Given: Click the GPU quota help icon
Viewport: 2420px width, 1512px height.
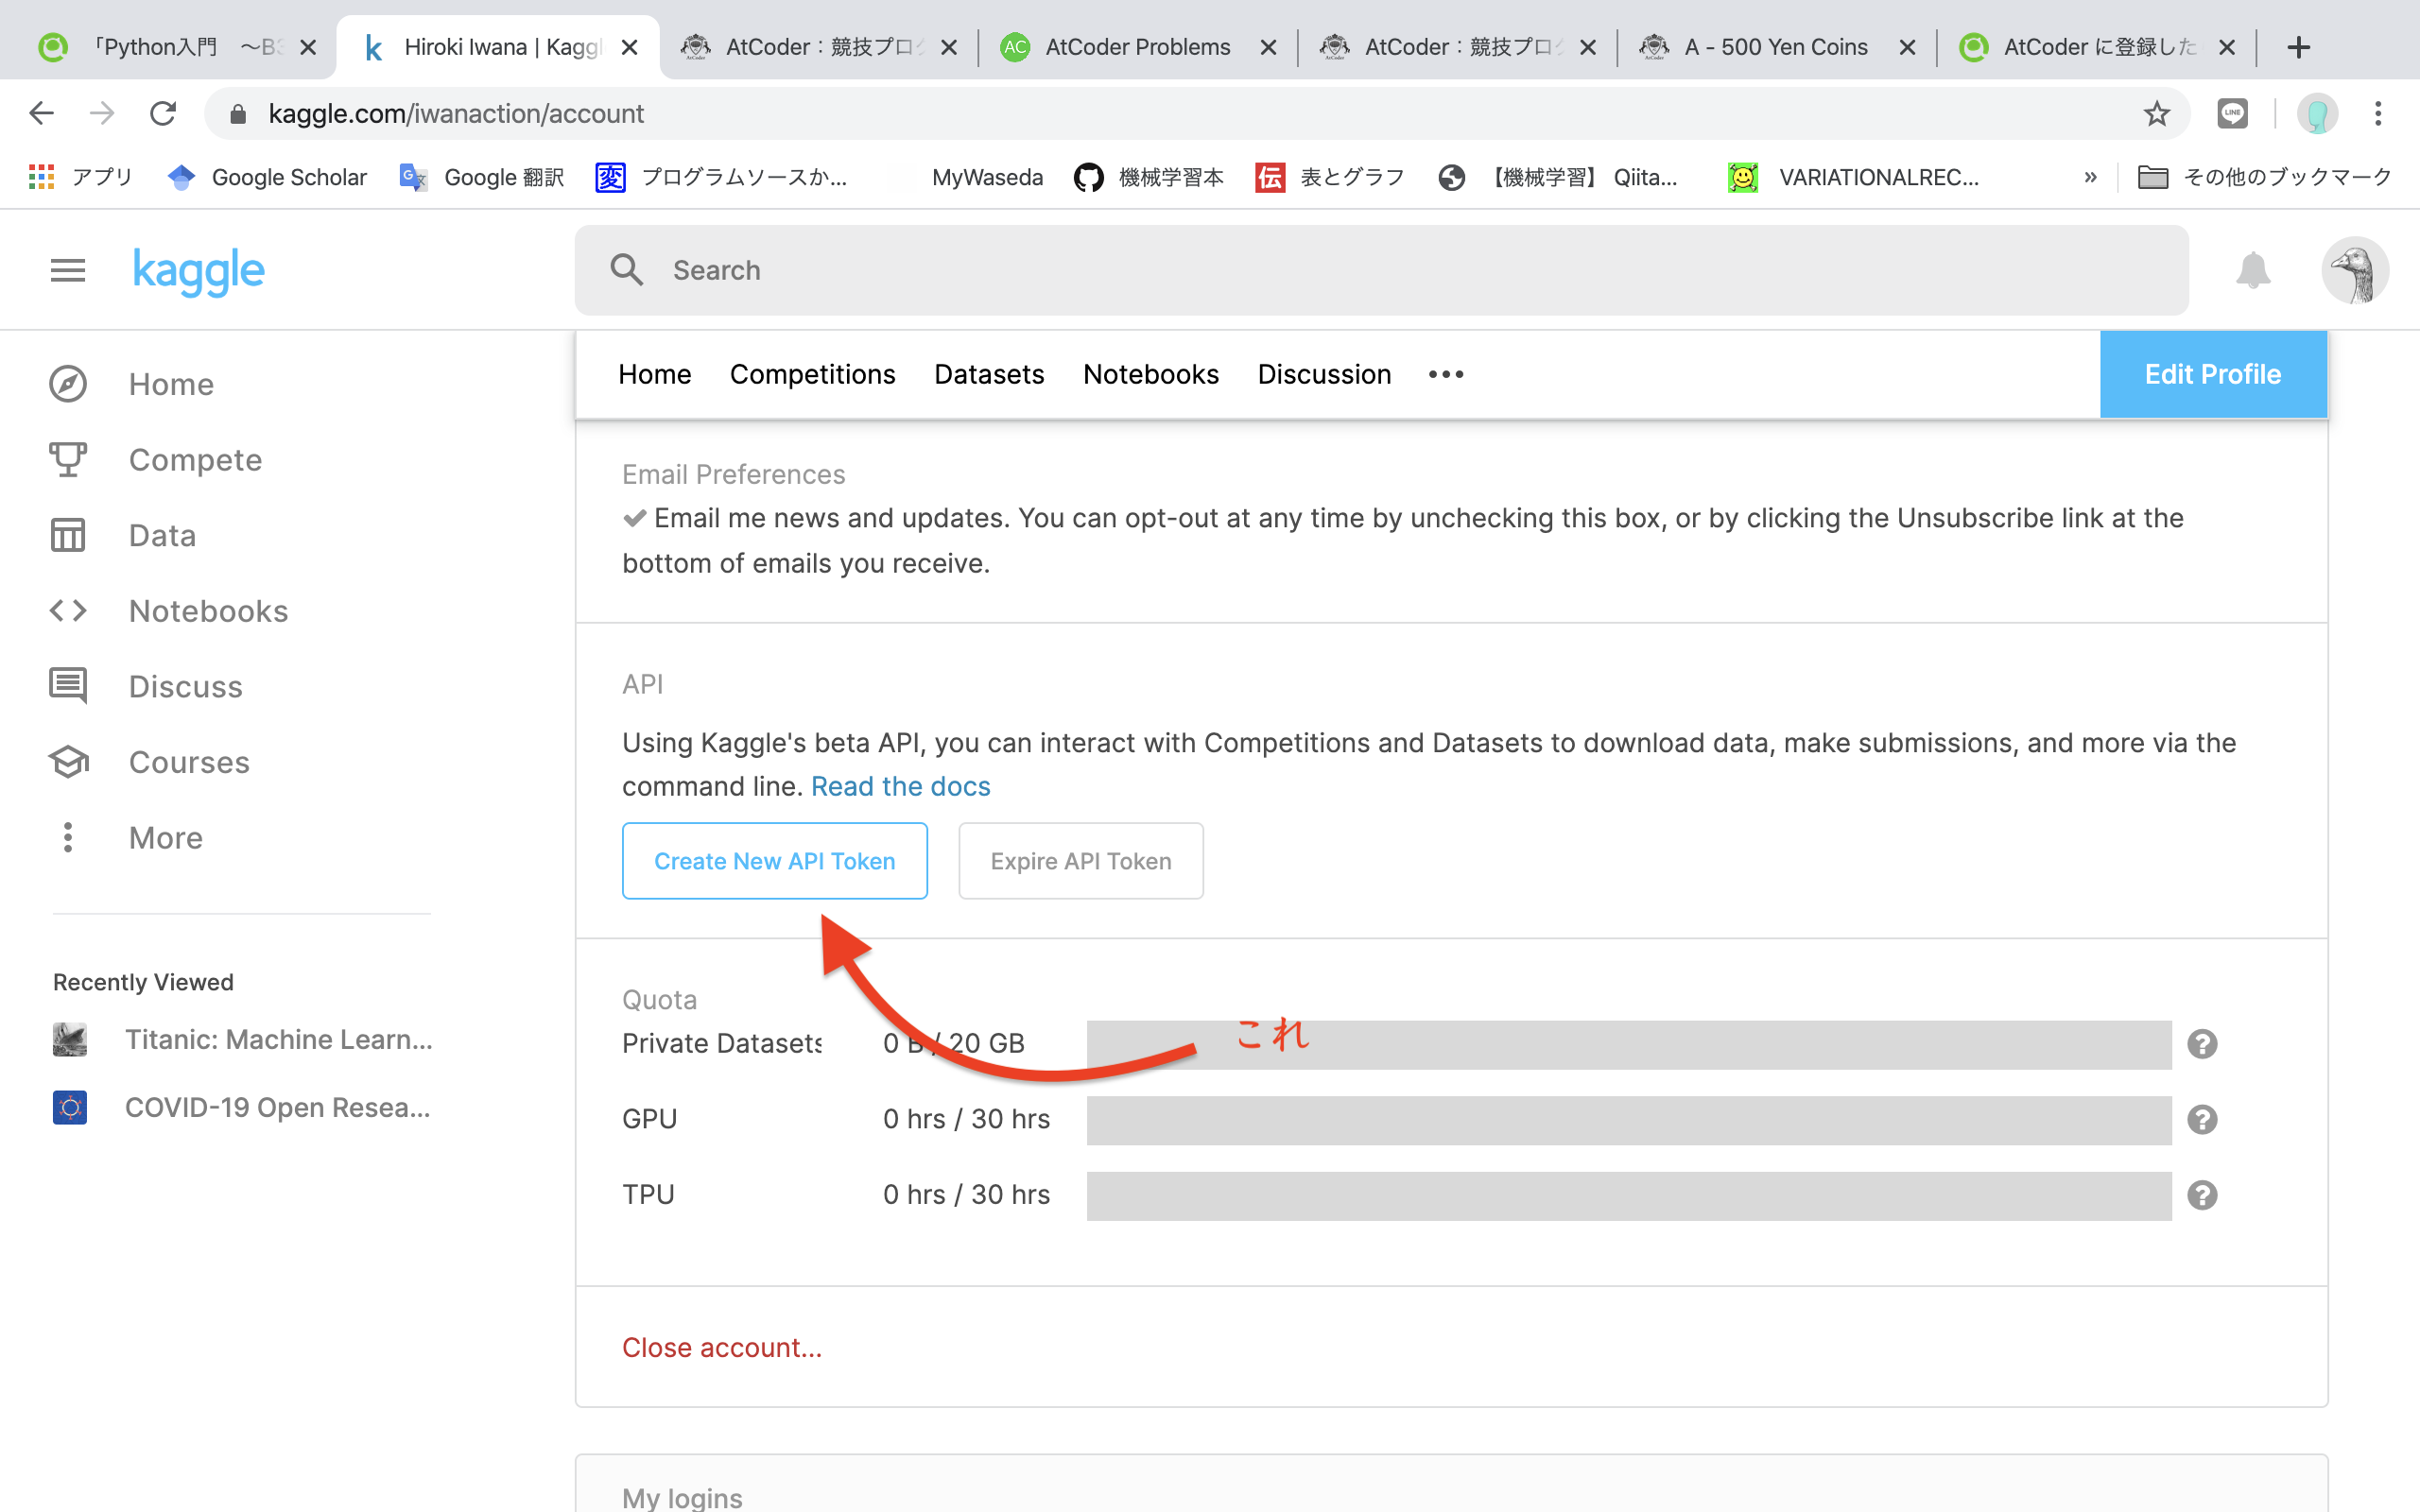Looking at the screenshot, I should pos(2202,1119).
